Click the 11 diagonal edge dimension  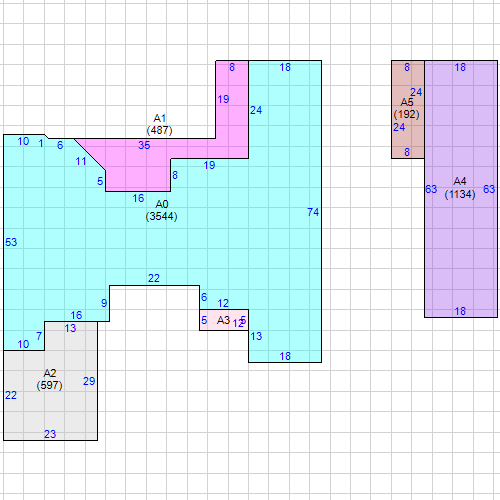[x=81, y=161]
